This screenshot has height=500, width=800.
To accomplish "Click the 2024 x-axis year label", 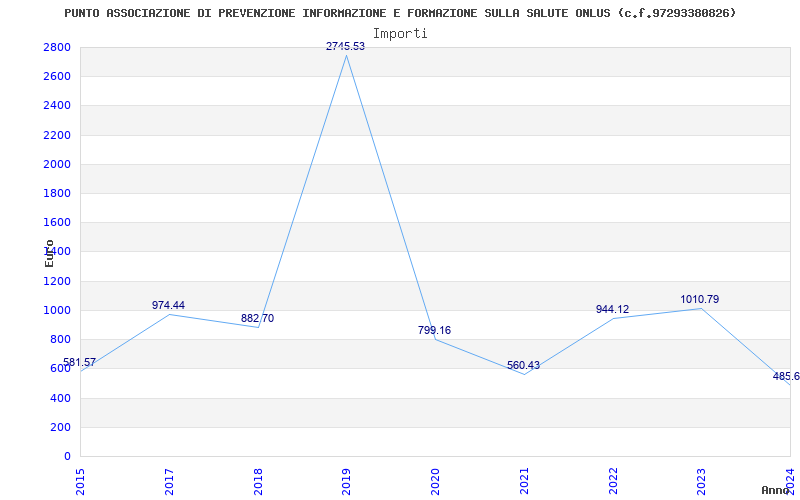I will [790, 481].
